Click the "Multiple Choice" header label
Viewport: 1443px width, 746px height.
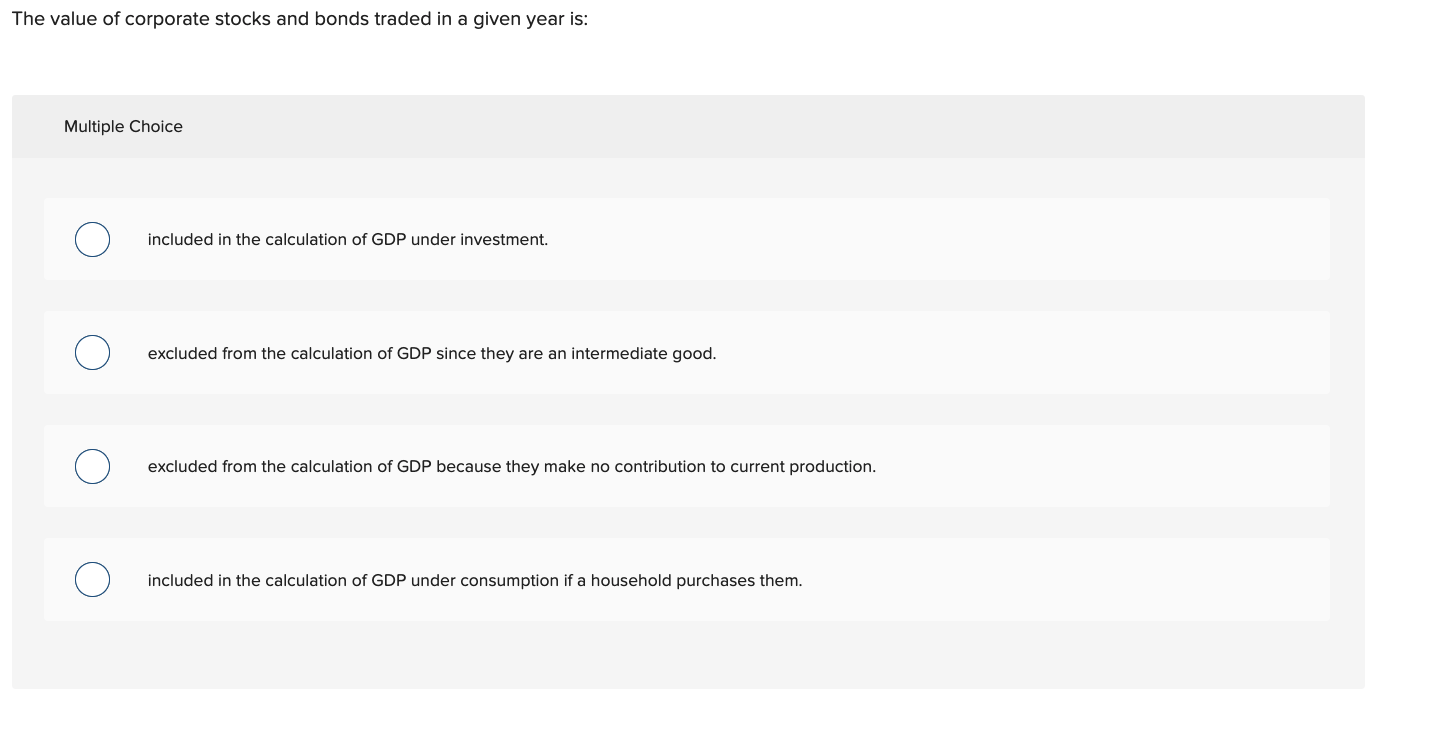pos(123,126)
